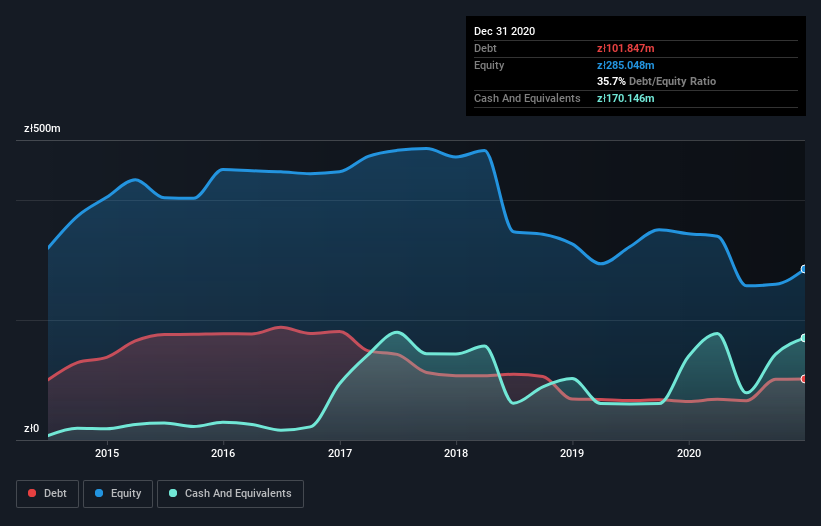Click the 2020 x-axis label

tap(689, 453)
